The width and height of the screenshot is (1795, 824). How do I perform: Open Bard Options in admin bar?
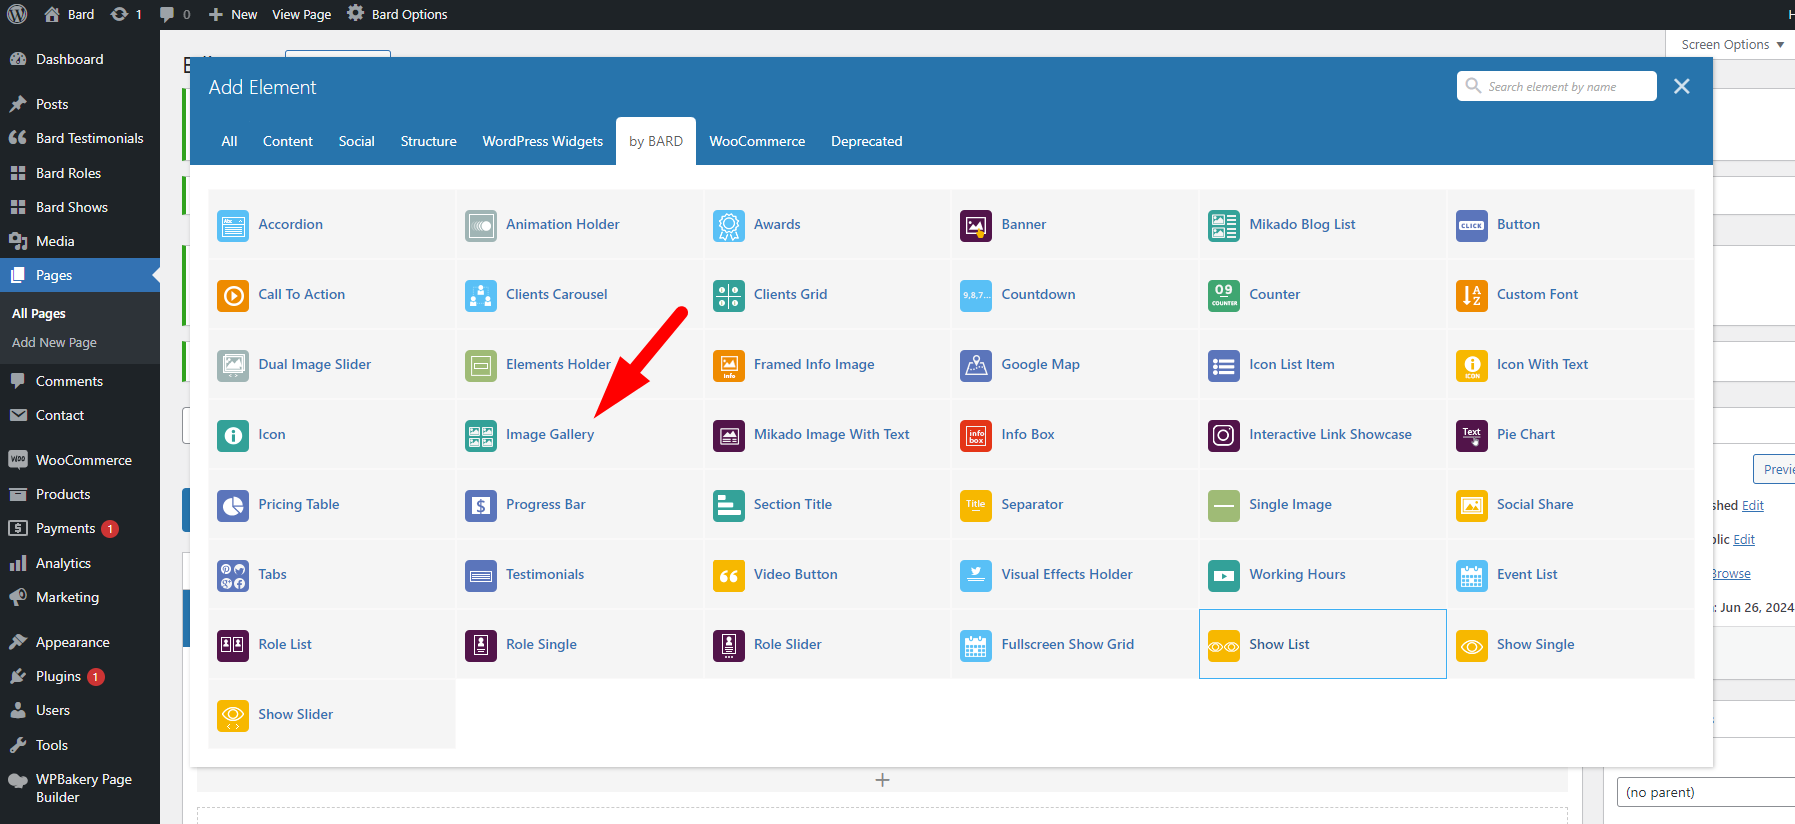point(397,14)
